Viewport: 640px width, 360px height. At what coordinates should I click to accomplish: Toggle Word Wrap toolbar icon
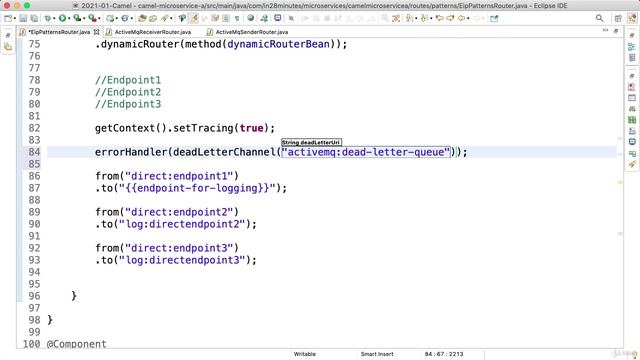coord(215,18)
